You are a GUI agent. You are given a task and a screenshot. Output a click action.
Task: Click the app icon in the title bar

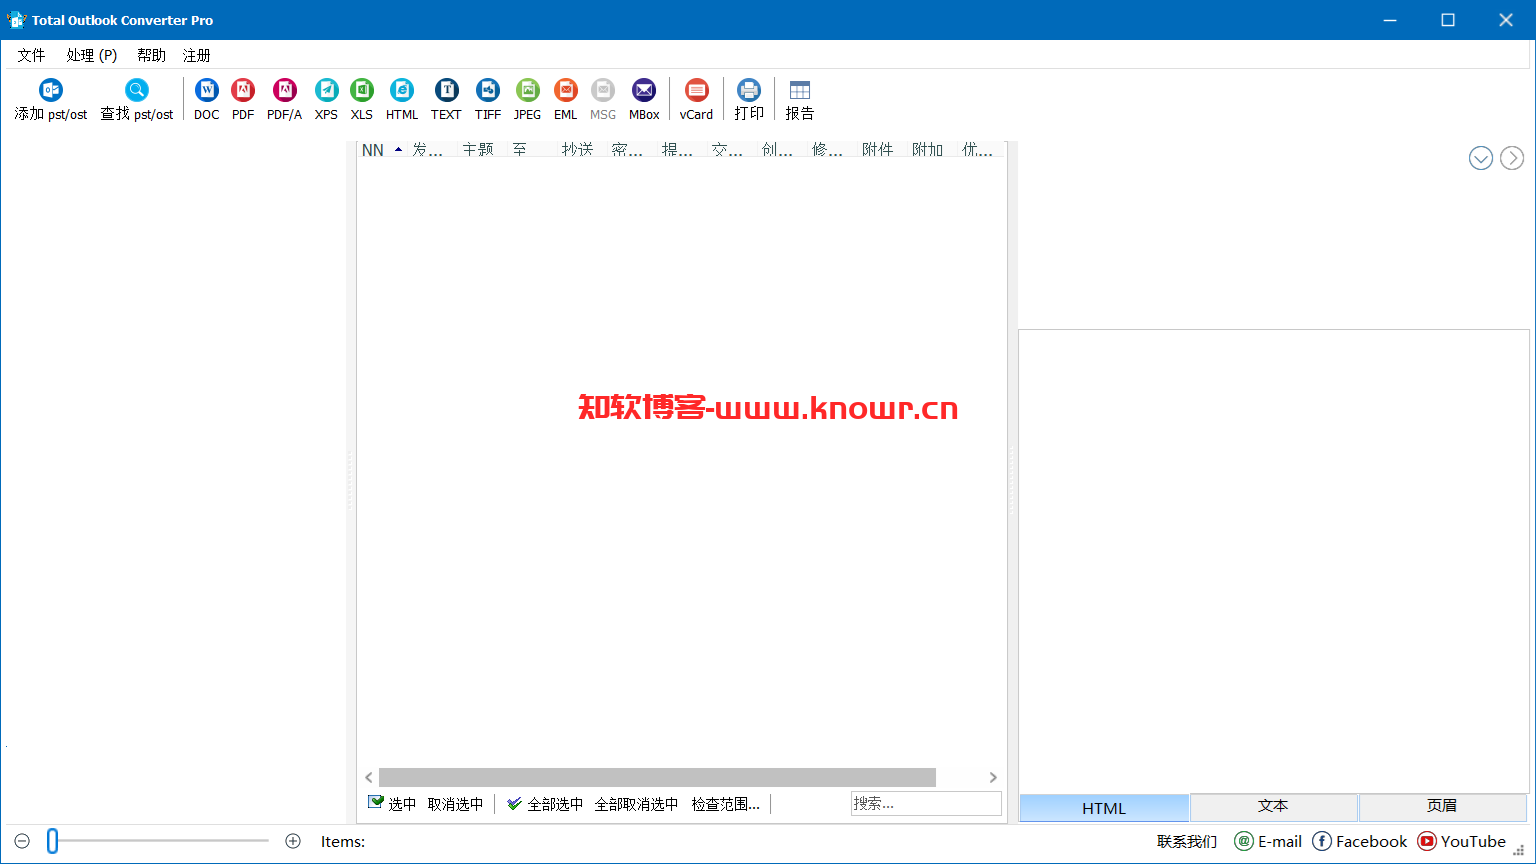(x=16, y=20)
